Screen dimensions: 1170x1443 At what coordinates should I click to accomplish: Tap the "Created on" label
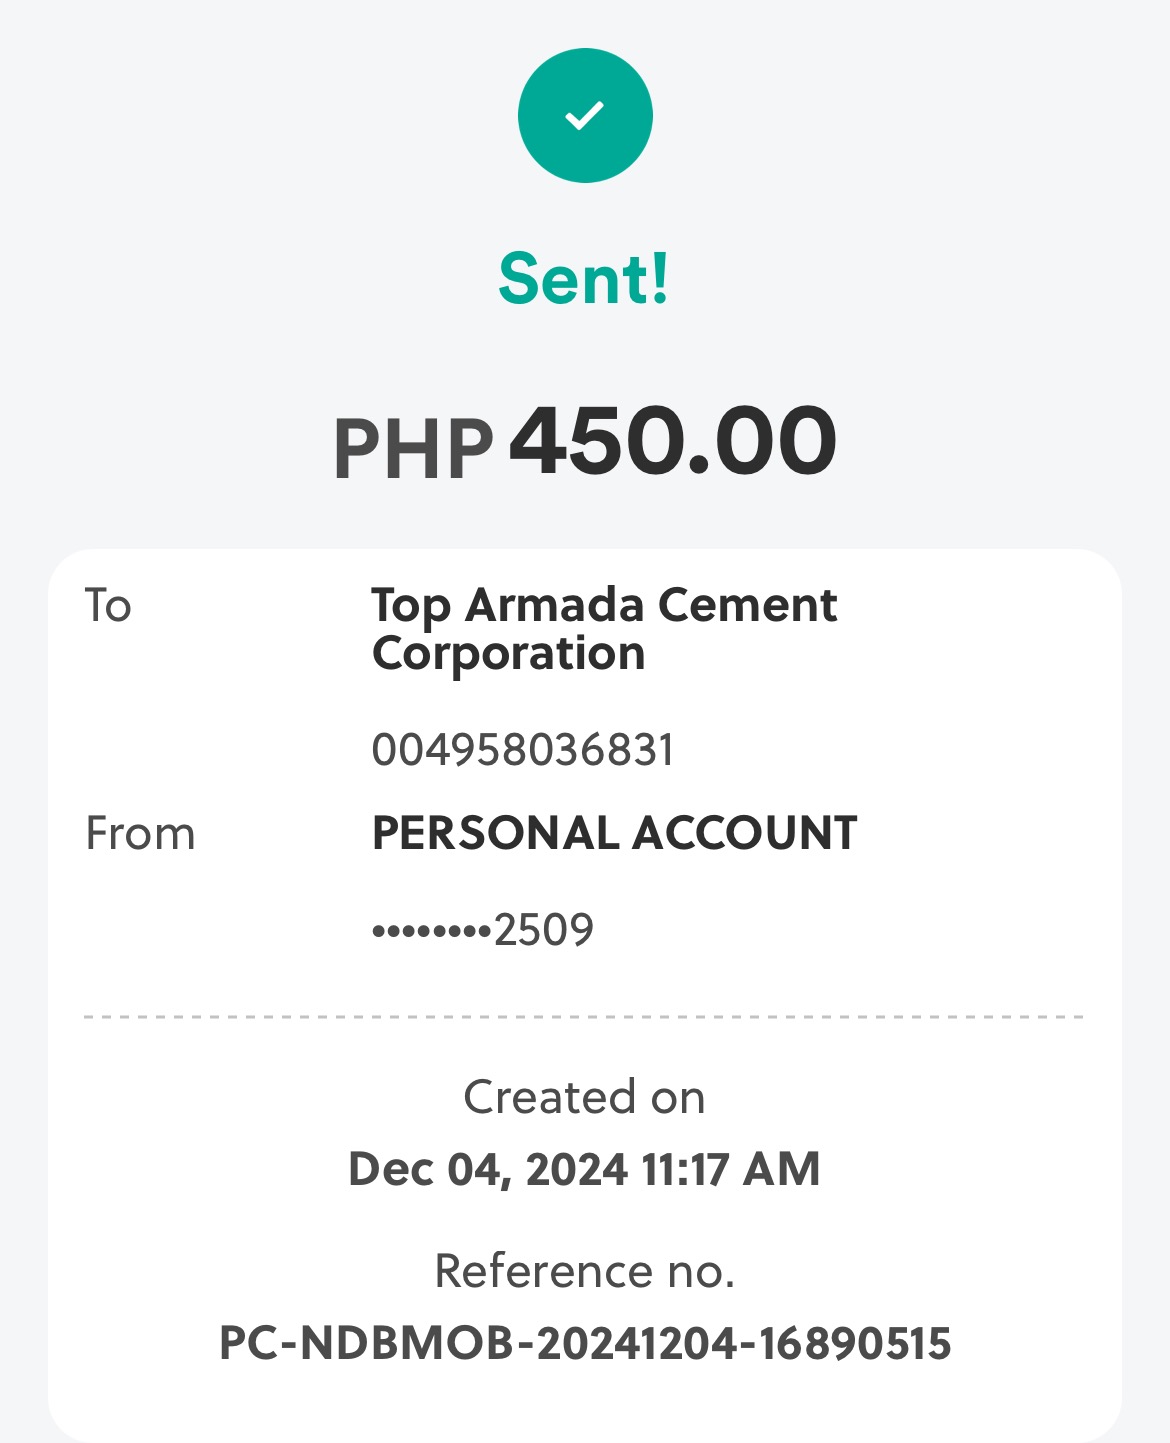tap(584, 1097)
